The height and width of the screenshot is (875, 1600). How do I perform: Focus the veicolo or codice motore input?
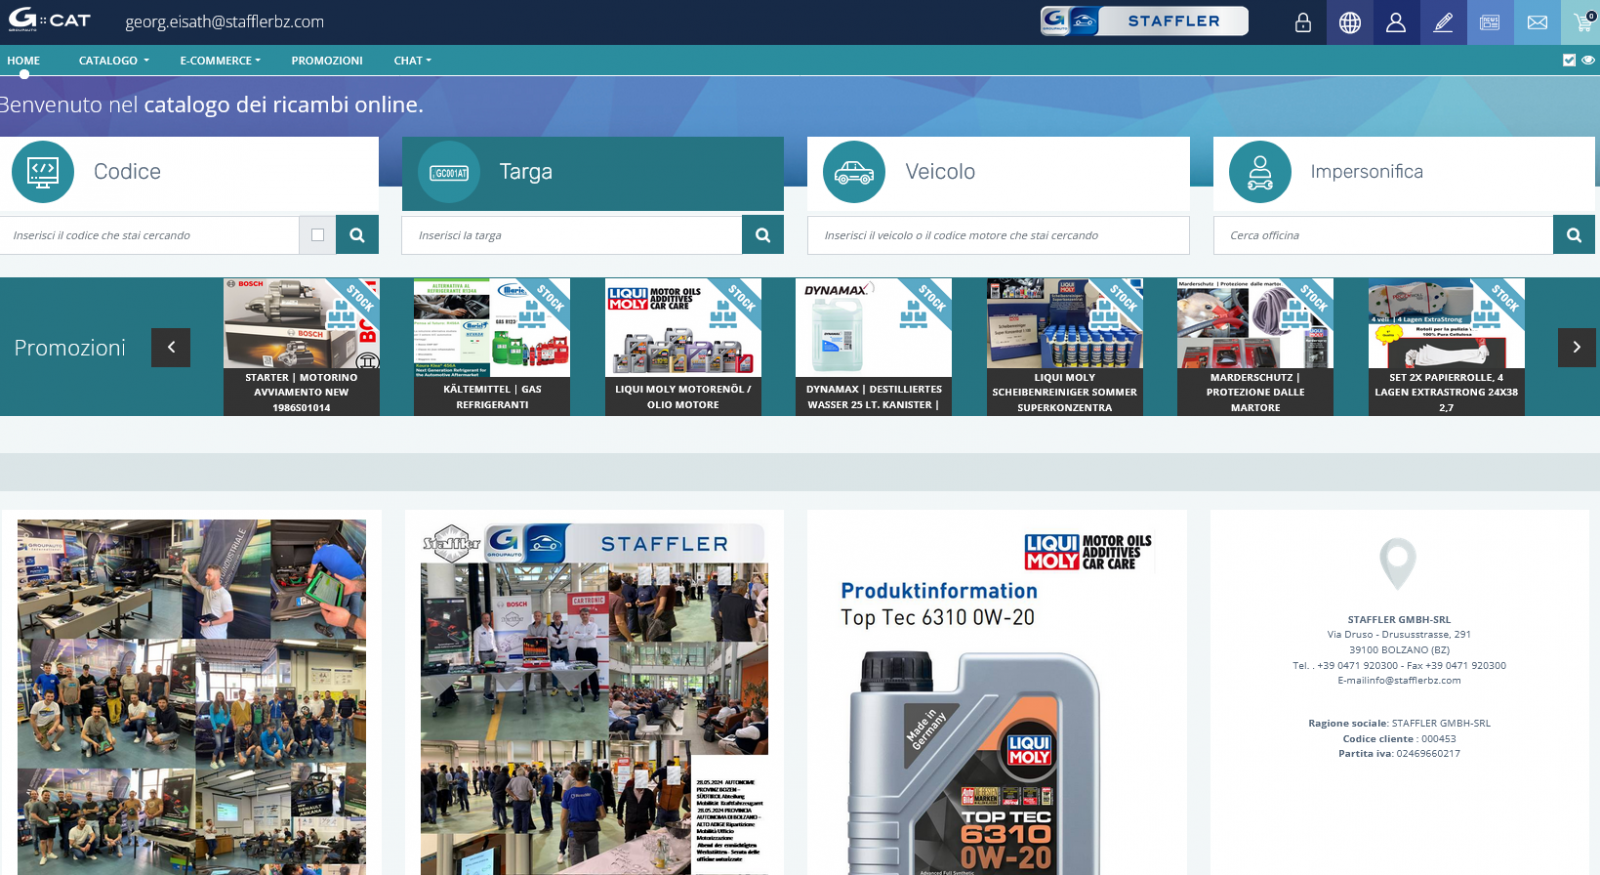998,235
